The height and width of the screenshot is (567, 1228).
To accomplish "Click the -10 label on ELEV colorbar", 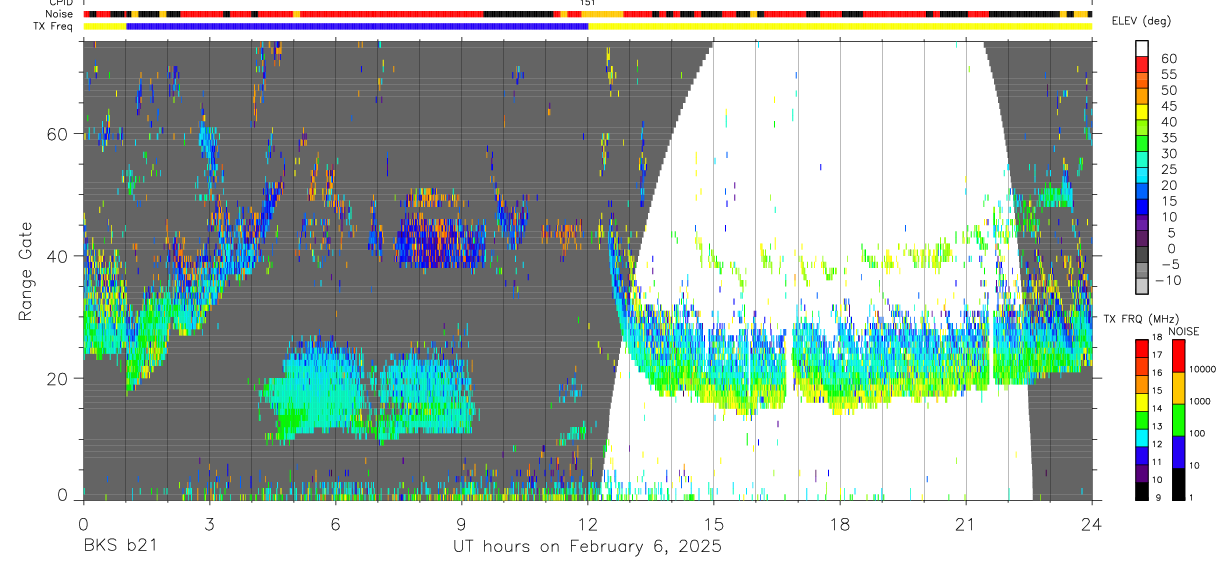I will click(x=1168, y=280).
